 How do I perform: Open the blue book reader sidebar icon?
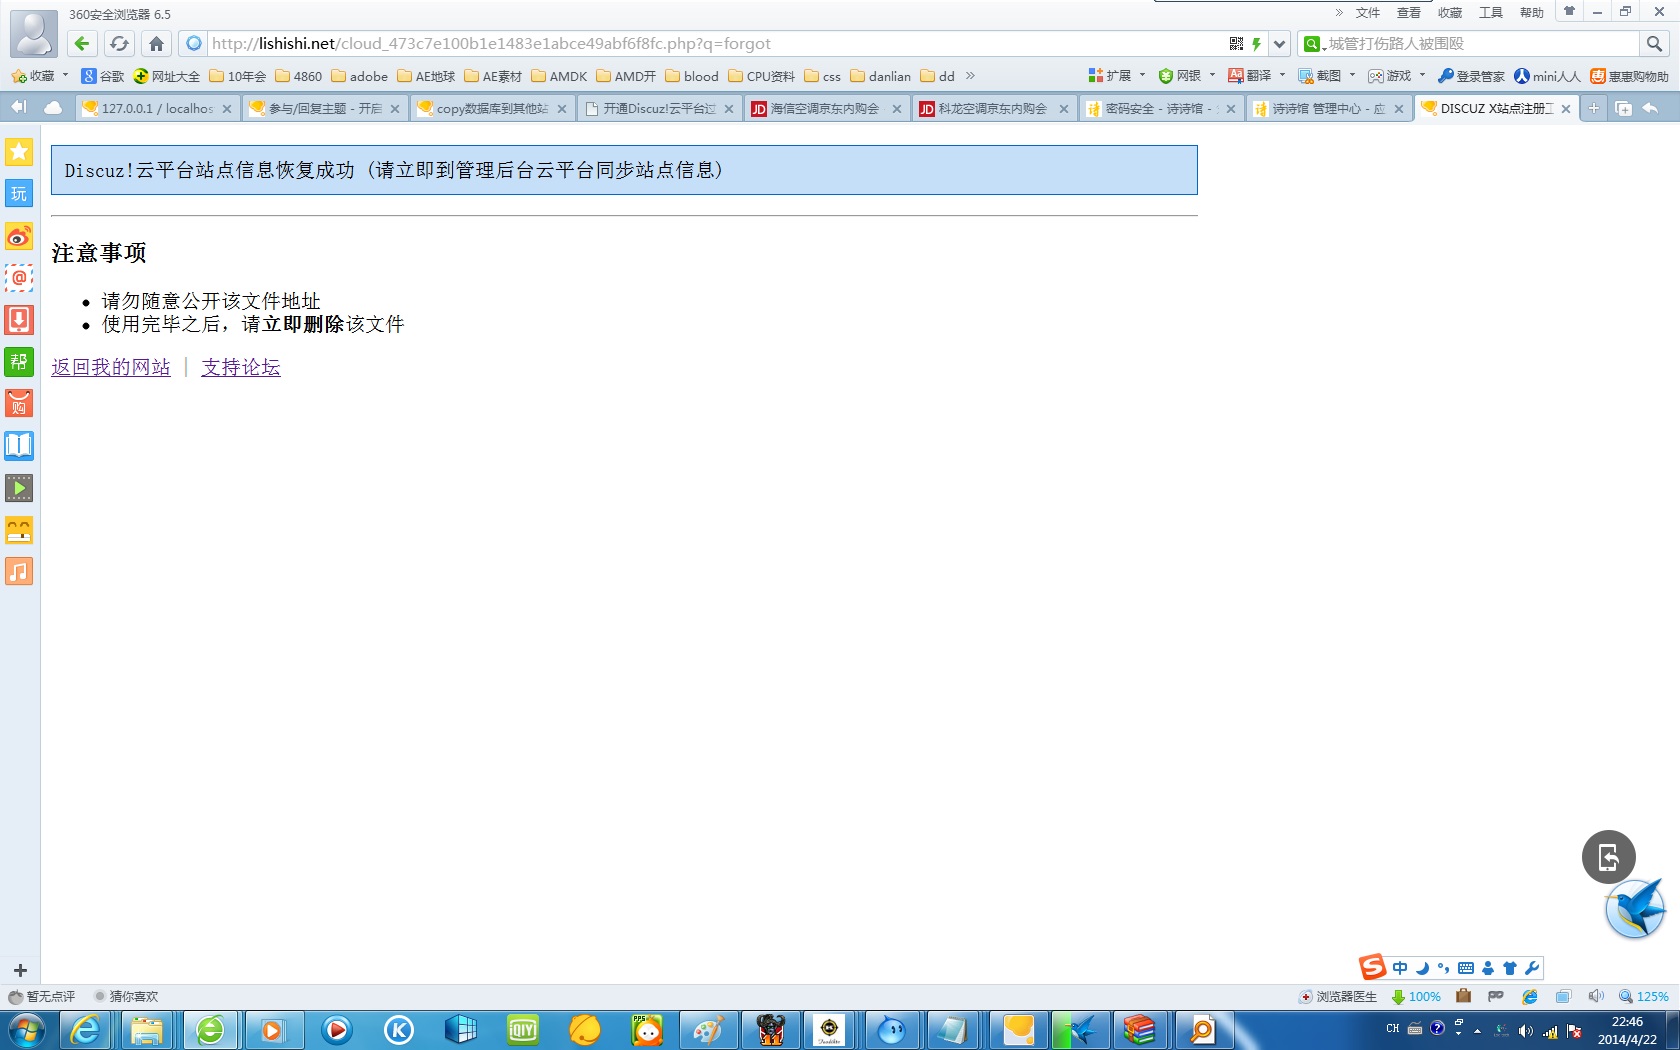[19, 446]
